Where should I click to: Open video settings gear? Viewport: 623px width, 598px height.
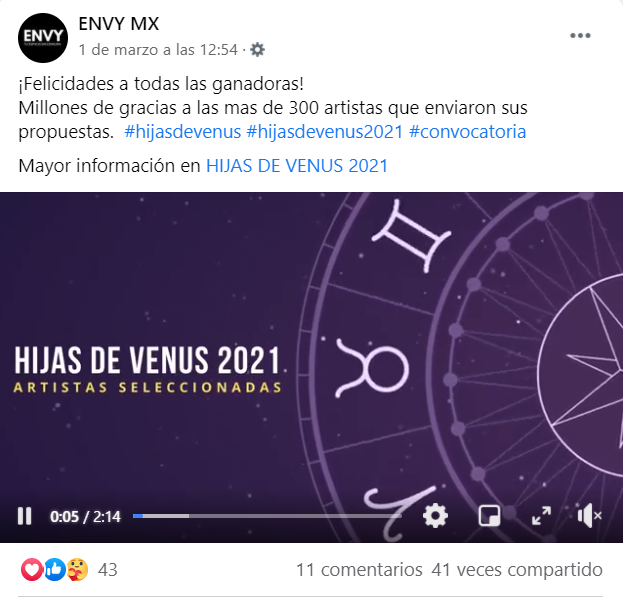[x=435, y=516]
